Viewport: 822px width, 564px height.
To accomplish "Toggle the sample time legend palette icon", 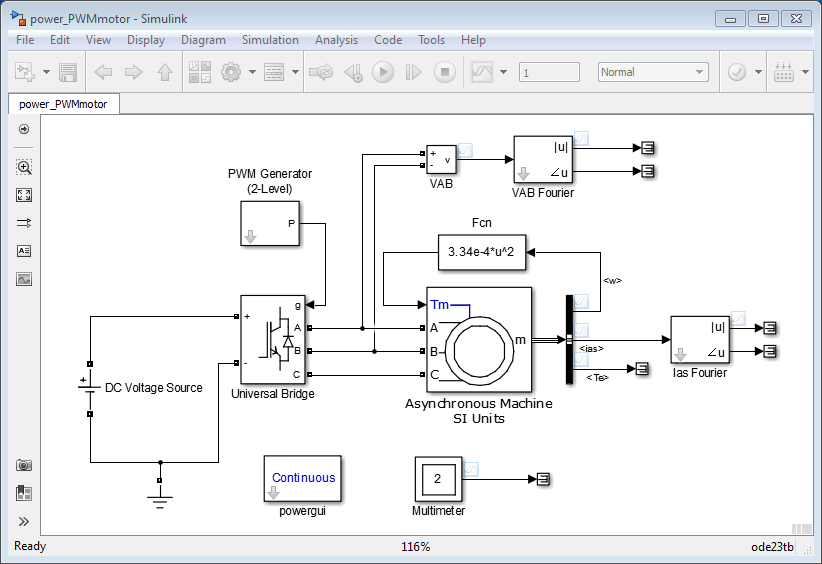I will pos(24,223).
